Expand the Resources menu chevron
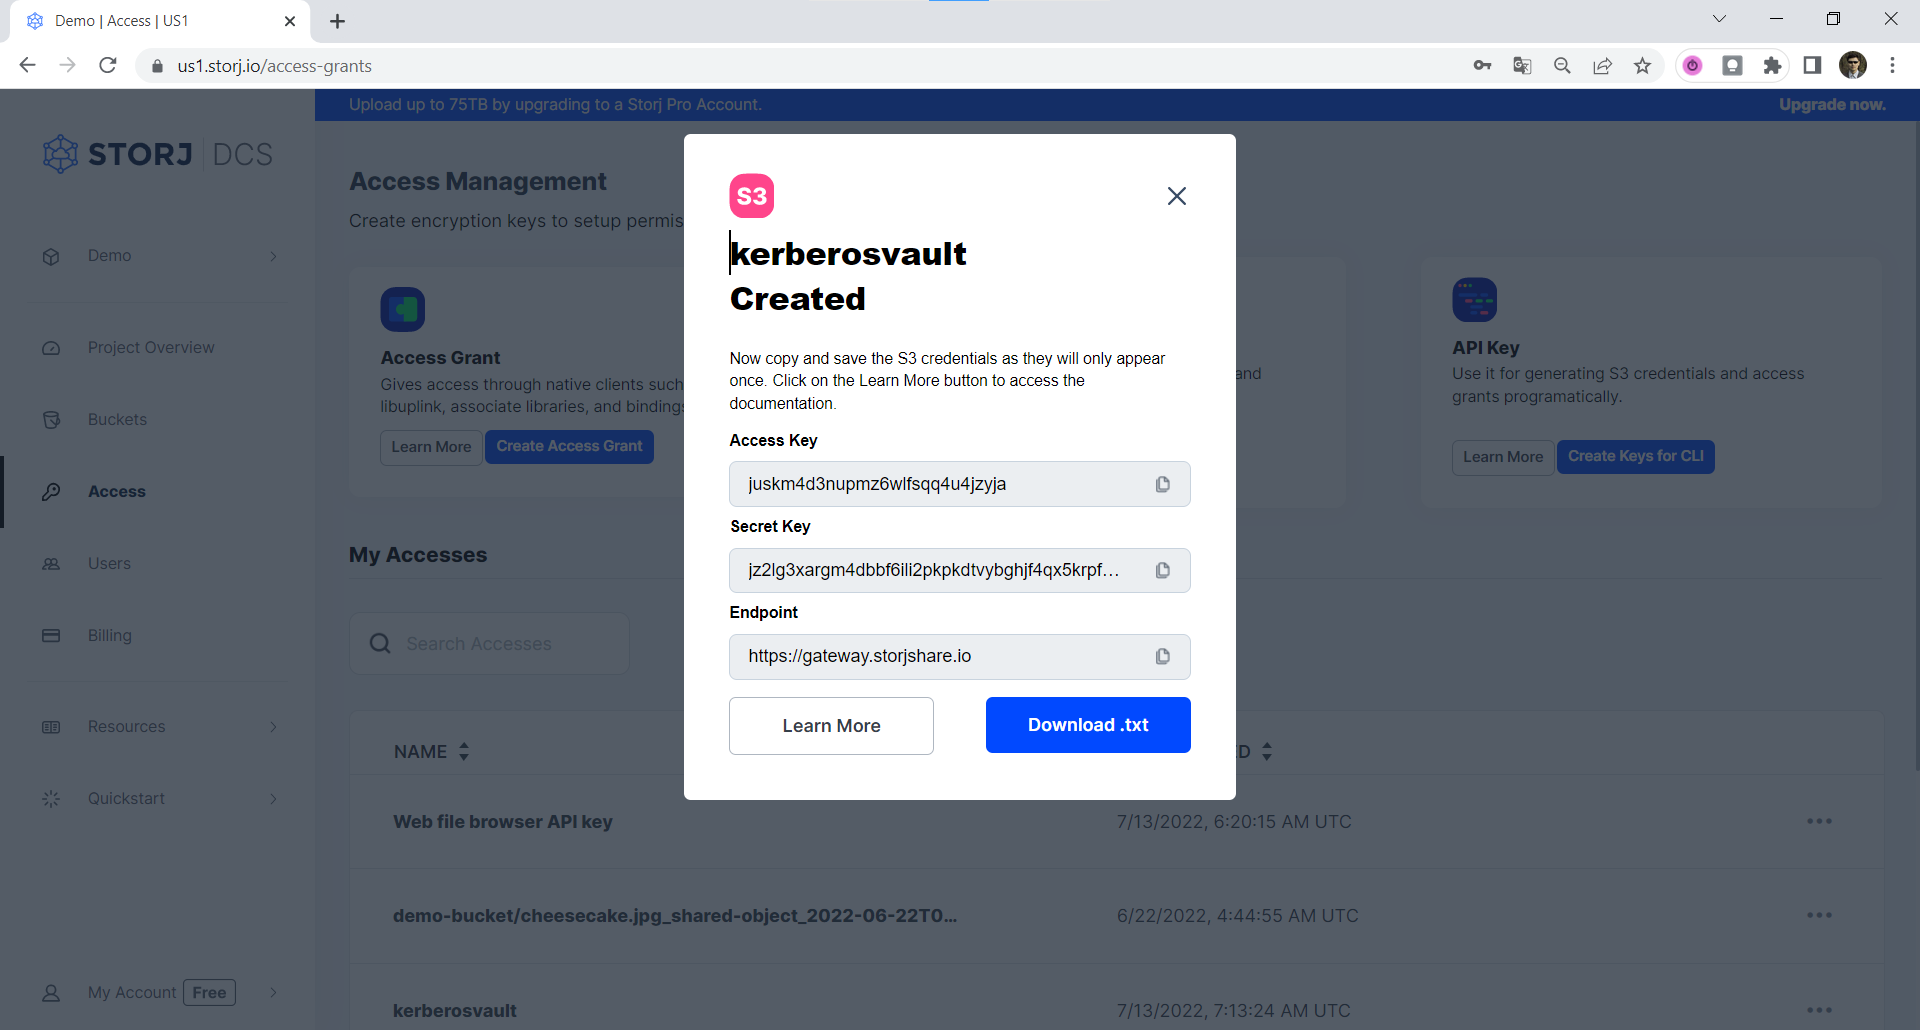The height and width of the screenshot is (1030, 1920). [x=273, y=727]
